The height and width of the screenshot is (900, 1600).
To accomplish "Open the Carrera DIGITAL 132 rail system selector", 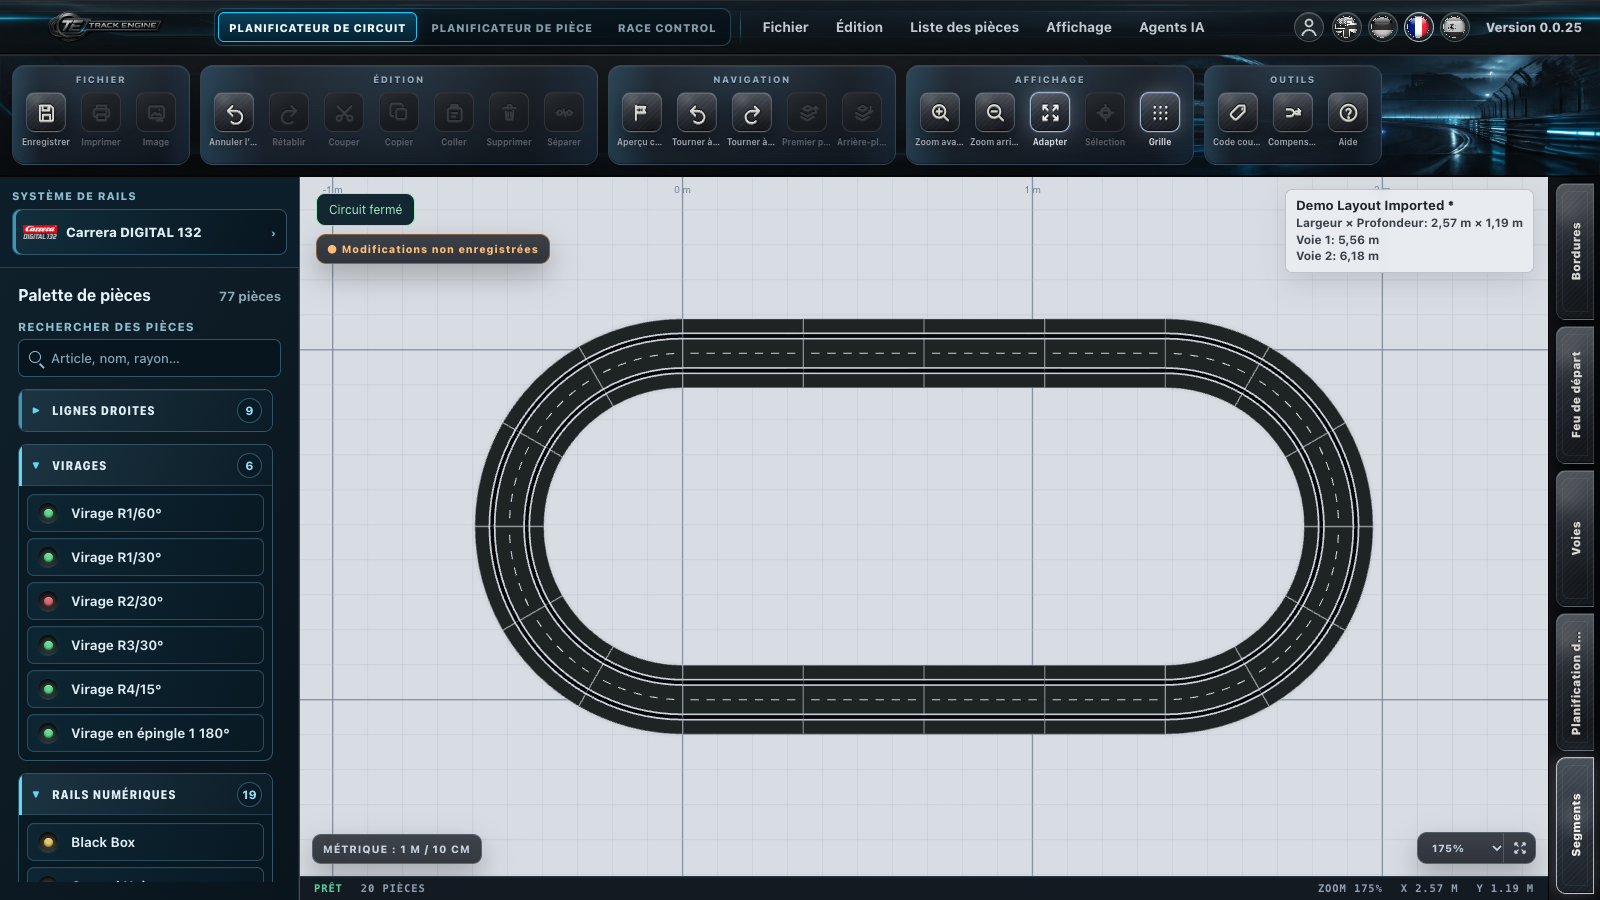I will 150,232.
